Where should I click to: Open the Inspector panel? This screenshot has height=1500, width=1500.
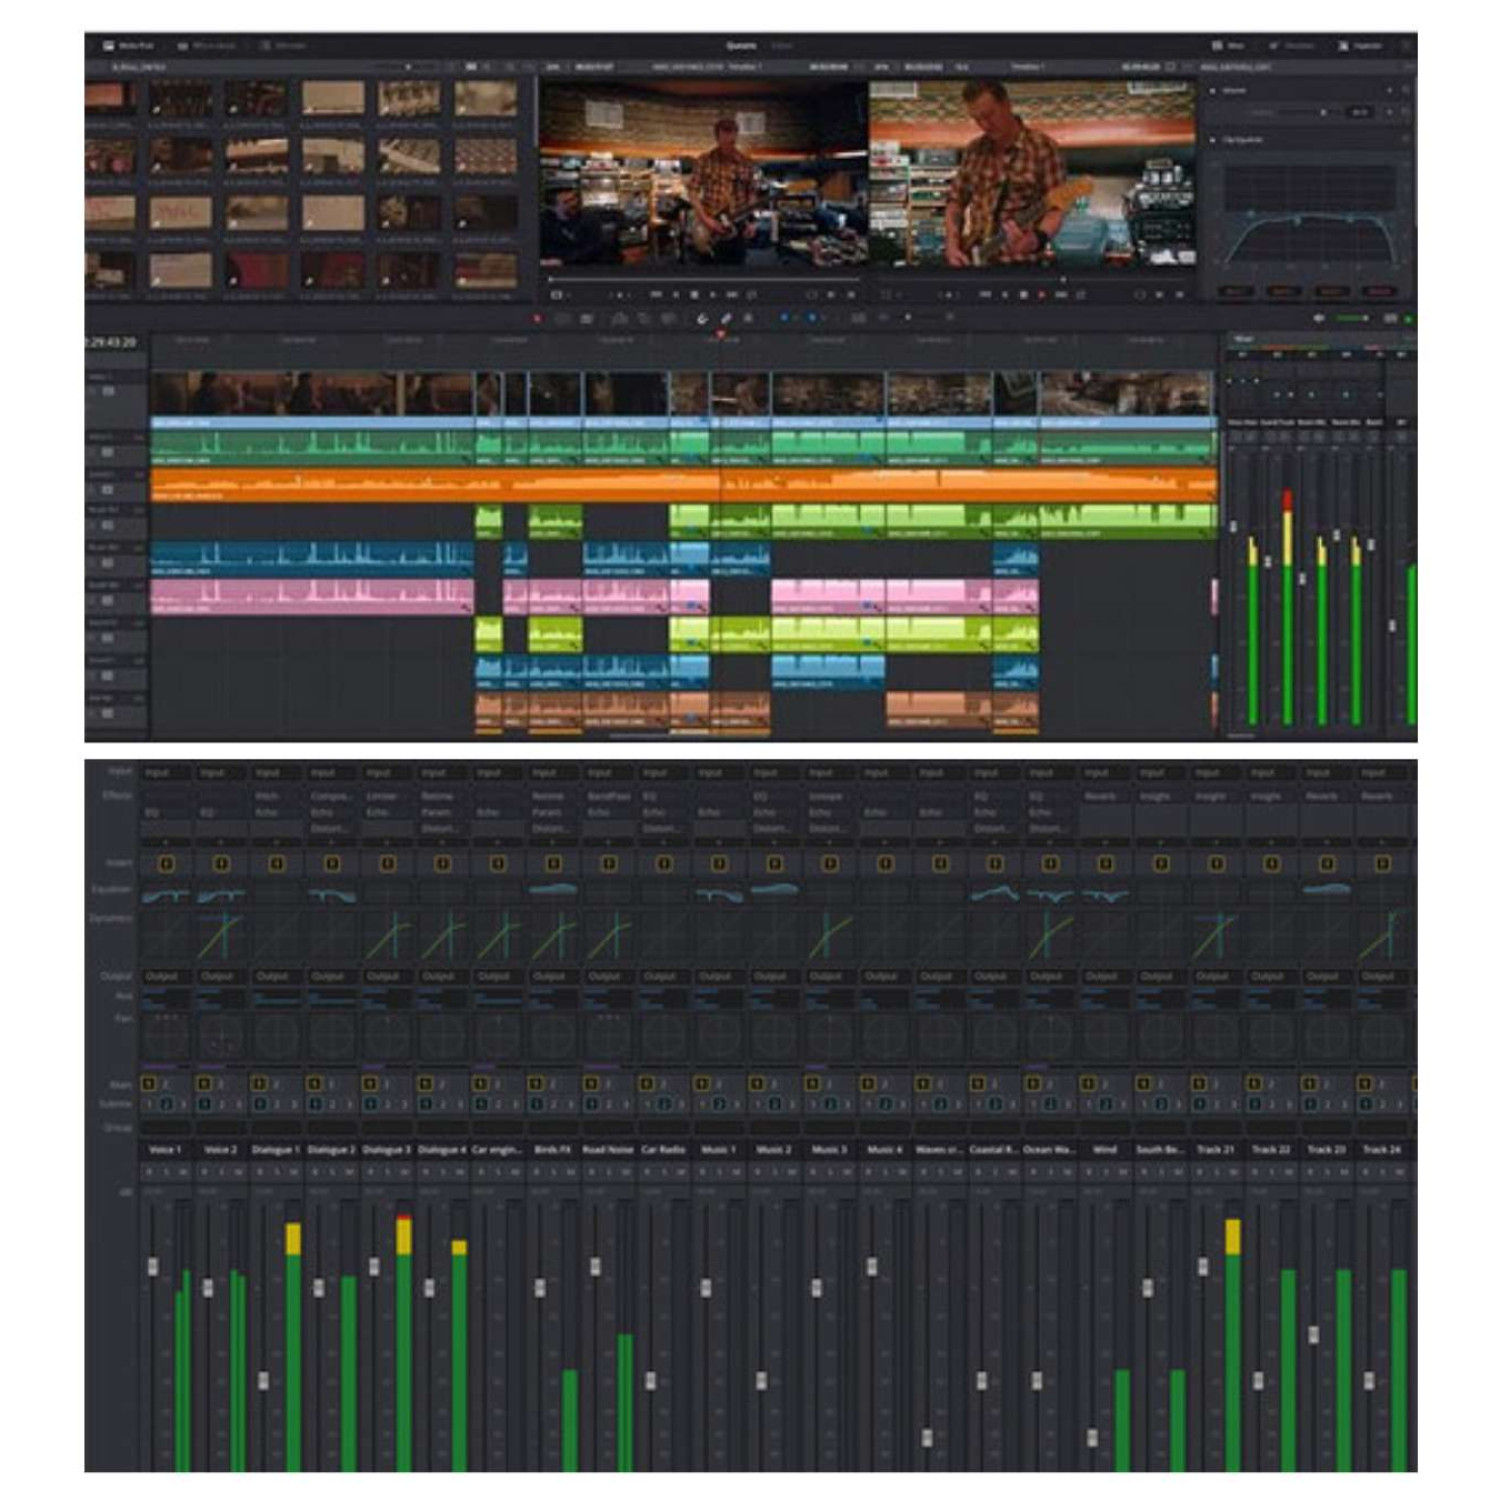(1357, 46)
